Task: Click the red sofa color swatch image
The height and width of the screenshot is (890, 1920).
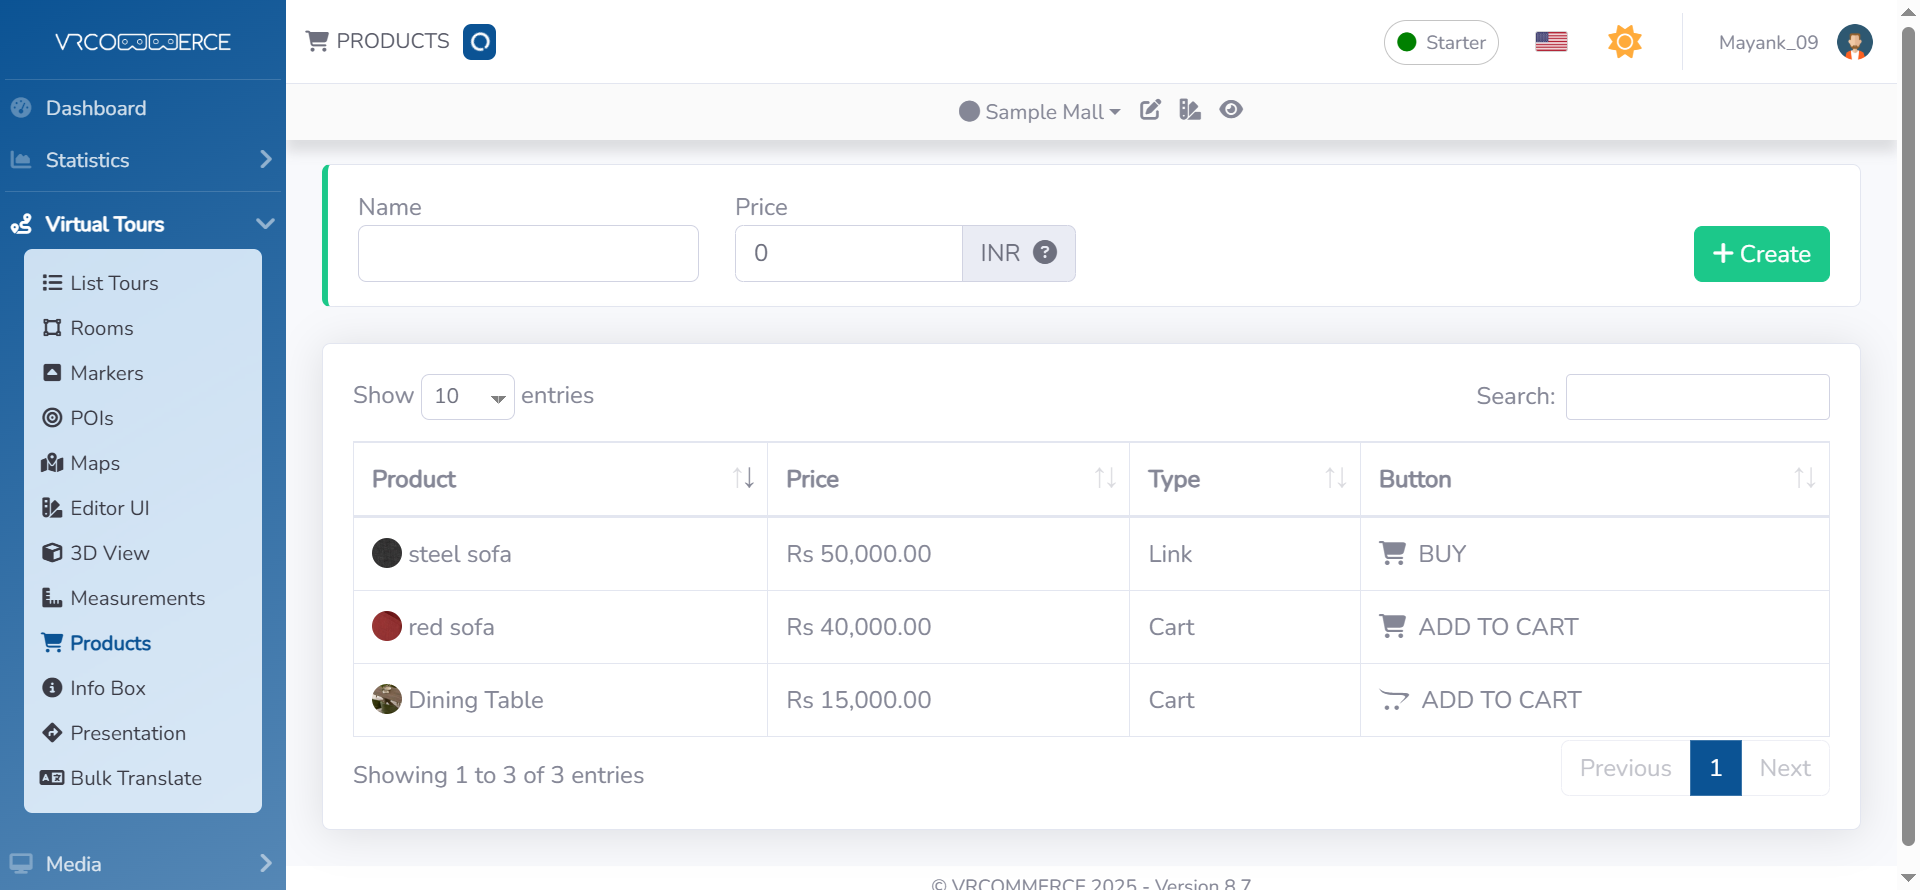Action: tap(387, 626)
